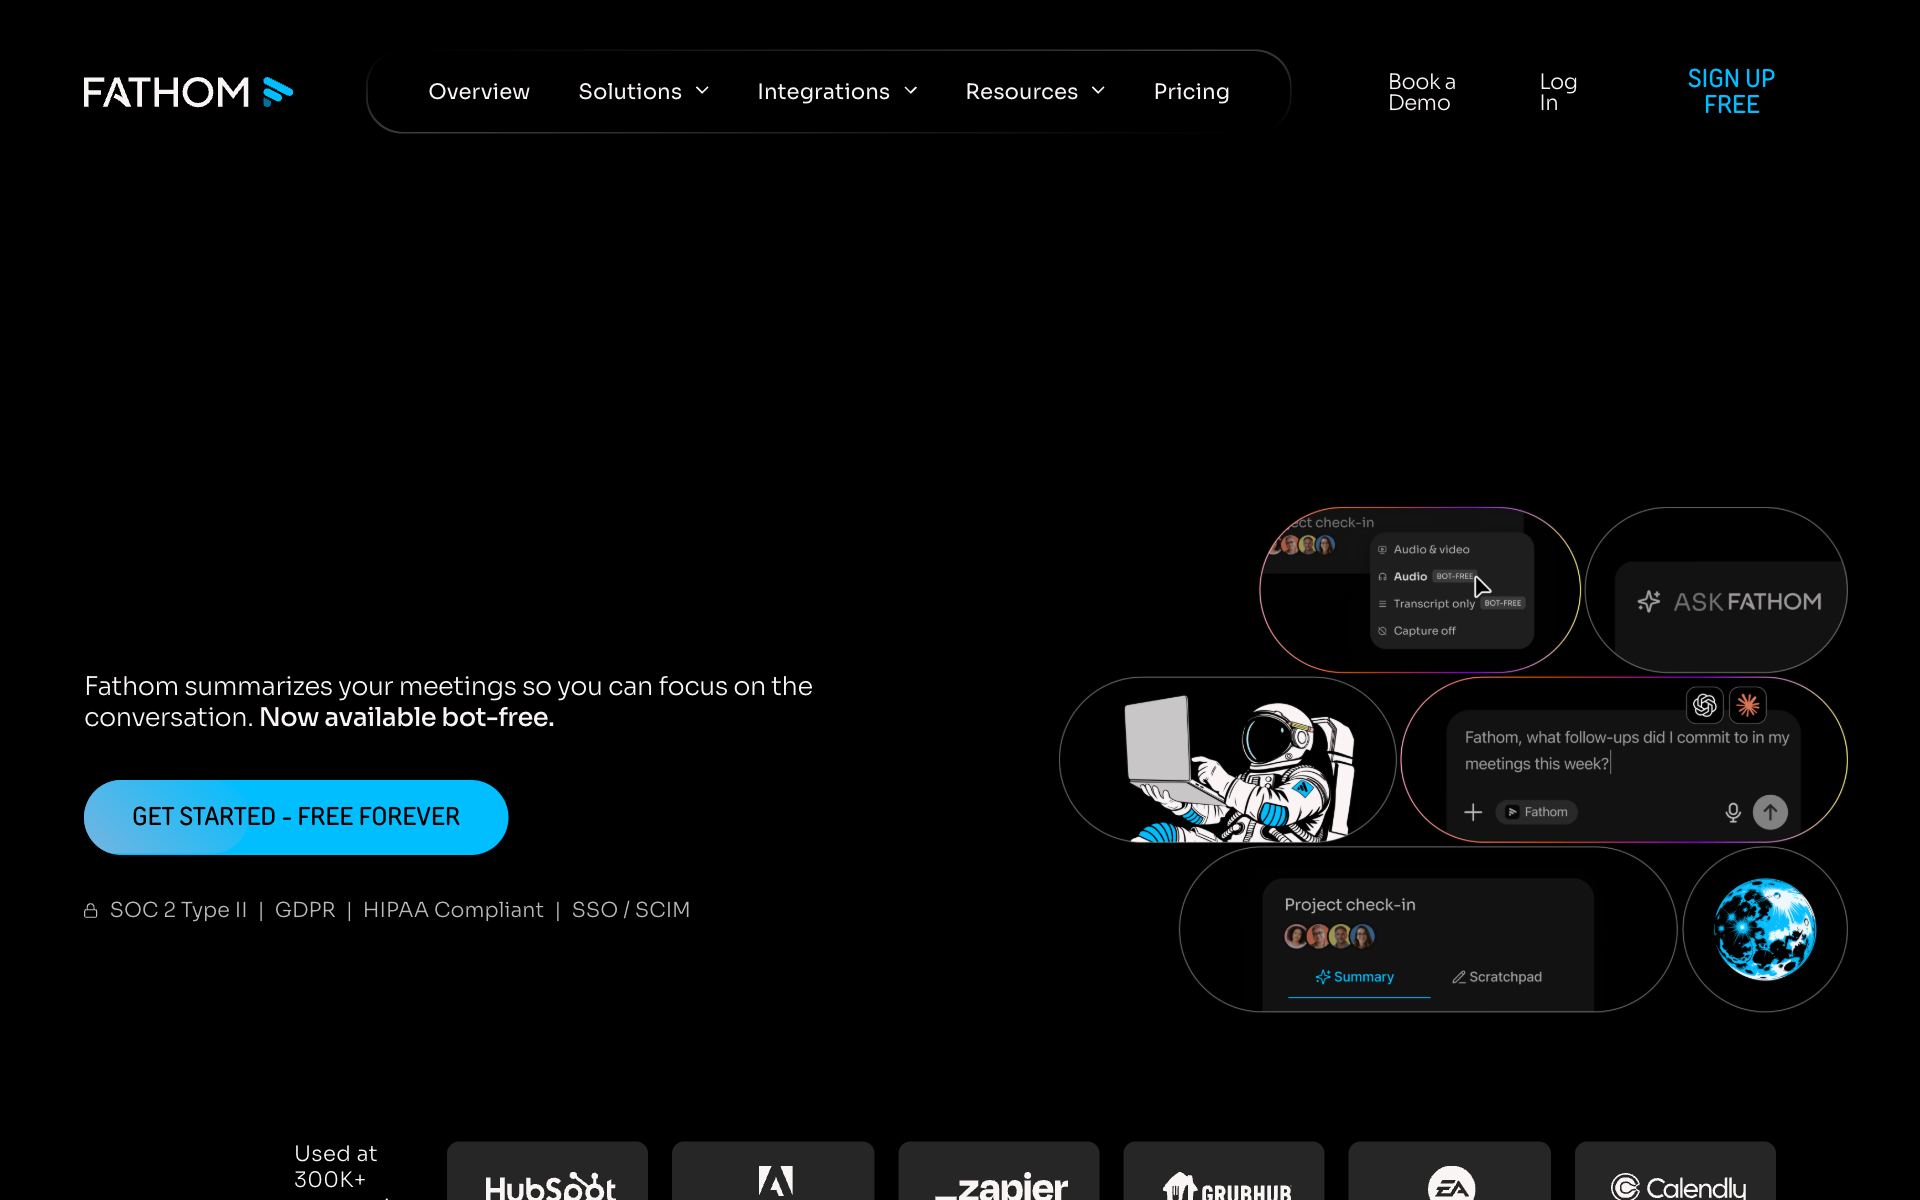Click the plus icon in chat box
This screenshot has width=1920, height=1200.
point(1473,812)
